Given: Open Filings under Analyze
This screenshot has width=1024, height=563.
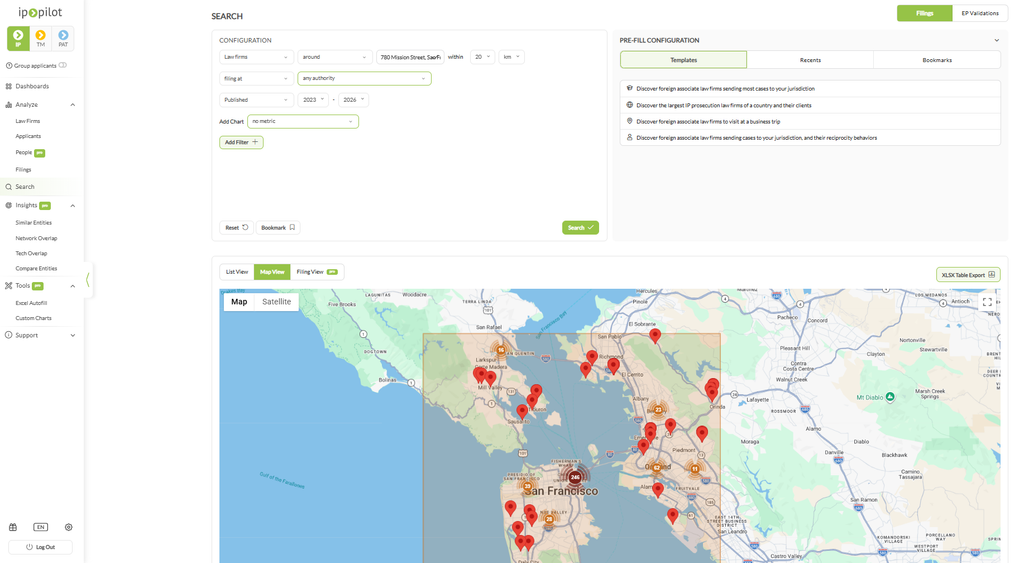Looking at the screenshot, I should click(x=23, y=169).
